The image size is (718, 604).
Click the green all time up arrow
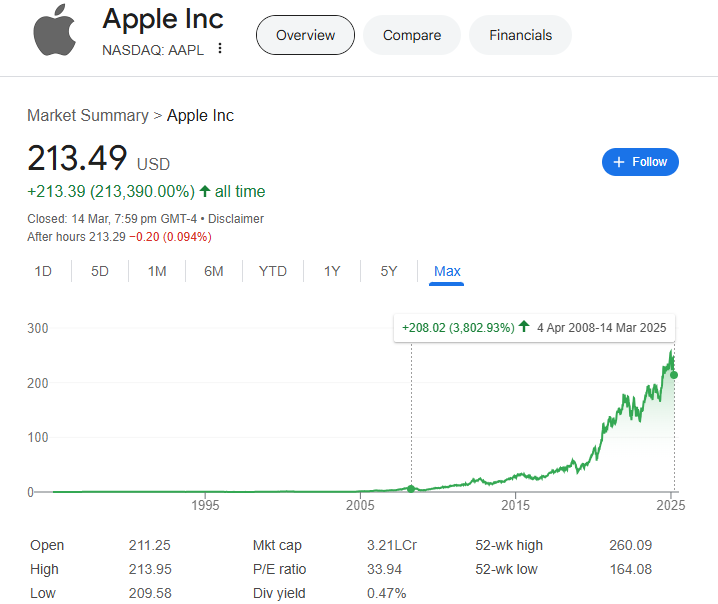coord(205,191)
